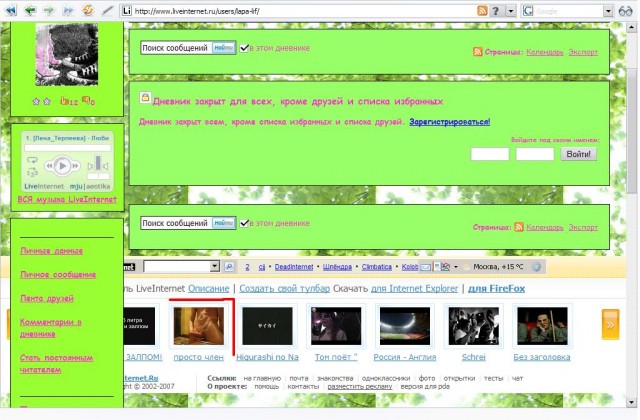Click the top 'Найти' search button

point(223,48)
